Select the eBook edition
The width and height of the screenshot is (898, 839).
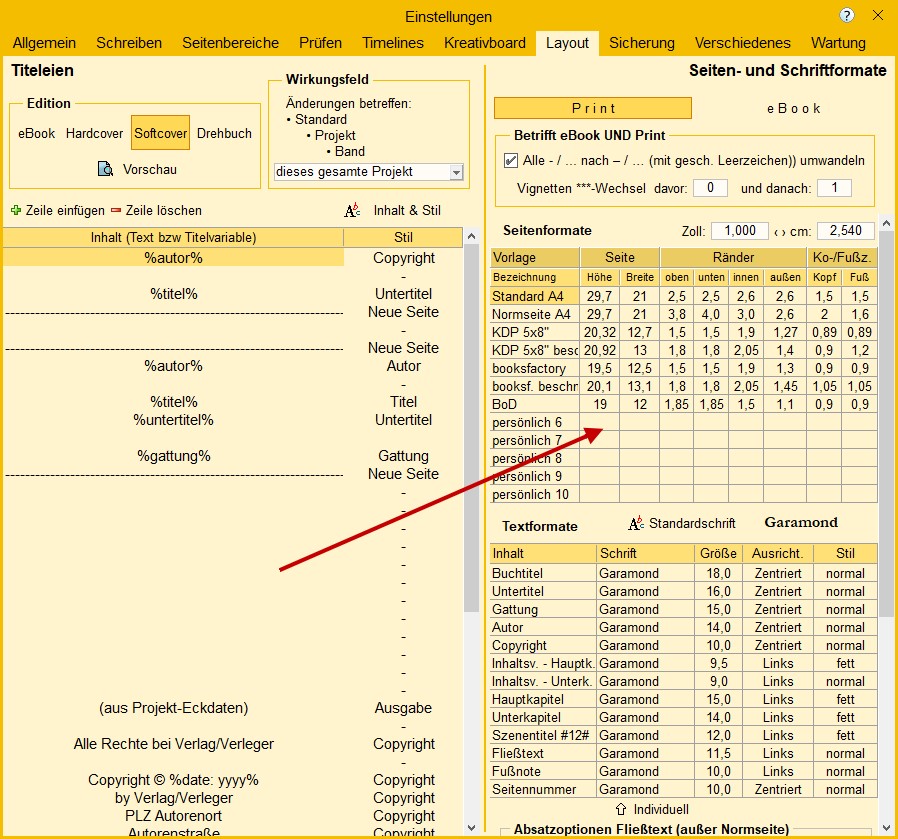[37, 133]
